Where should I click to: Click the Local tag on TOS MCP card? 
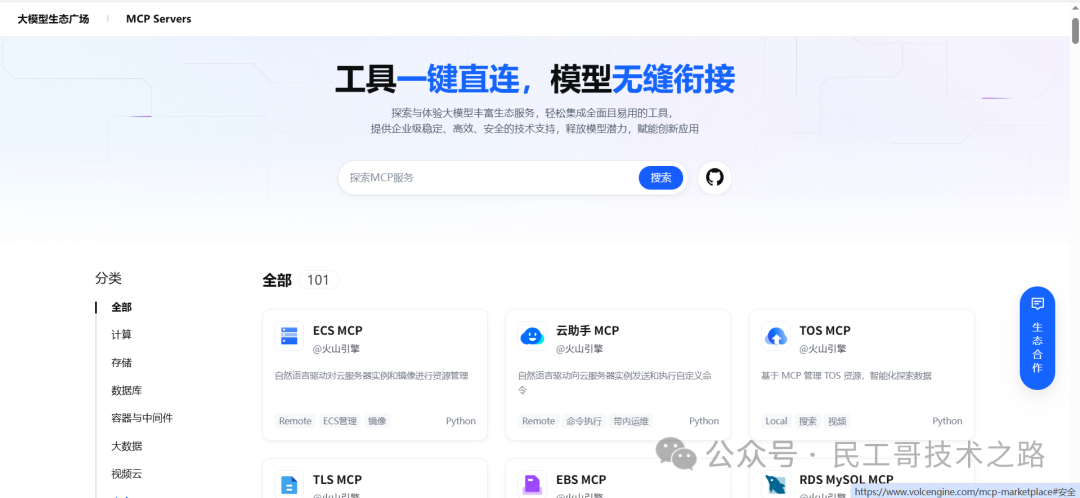[x=776, y=421]
